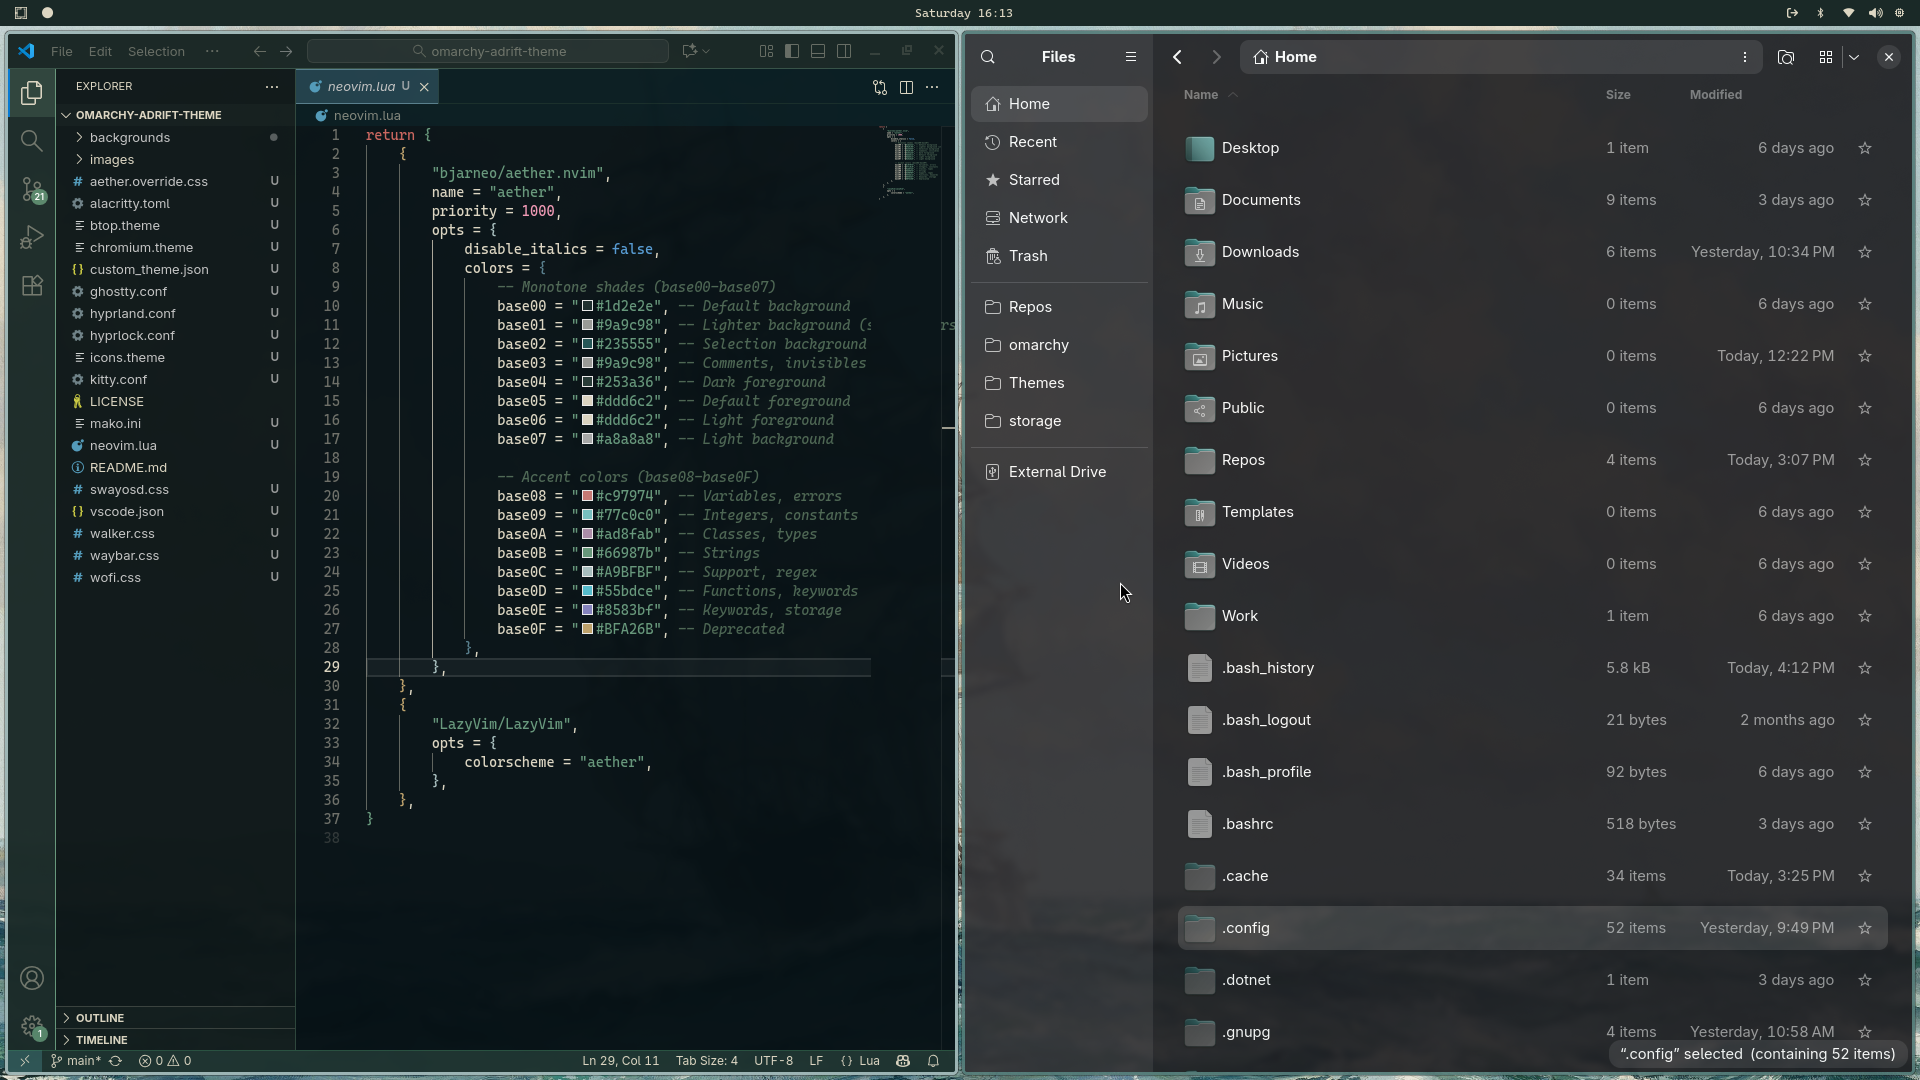Screen dimensions: 1920x1080
Task: Open editor More Actions ellipsis
Action: click(932, 87)
